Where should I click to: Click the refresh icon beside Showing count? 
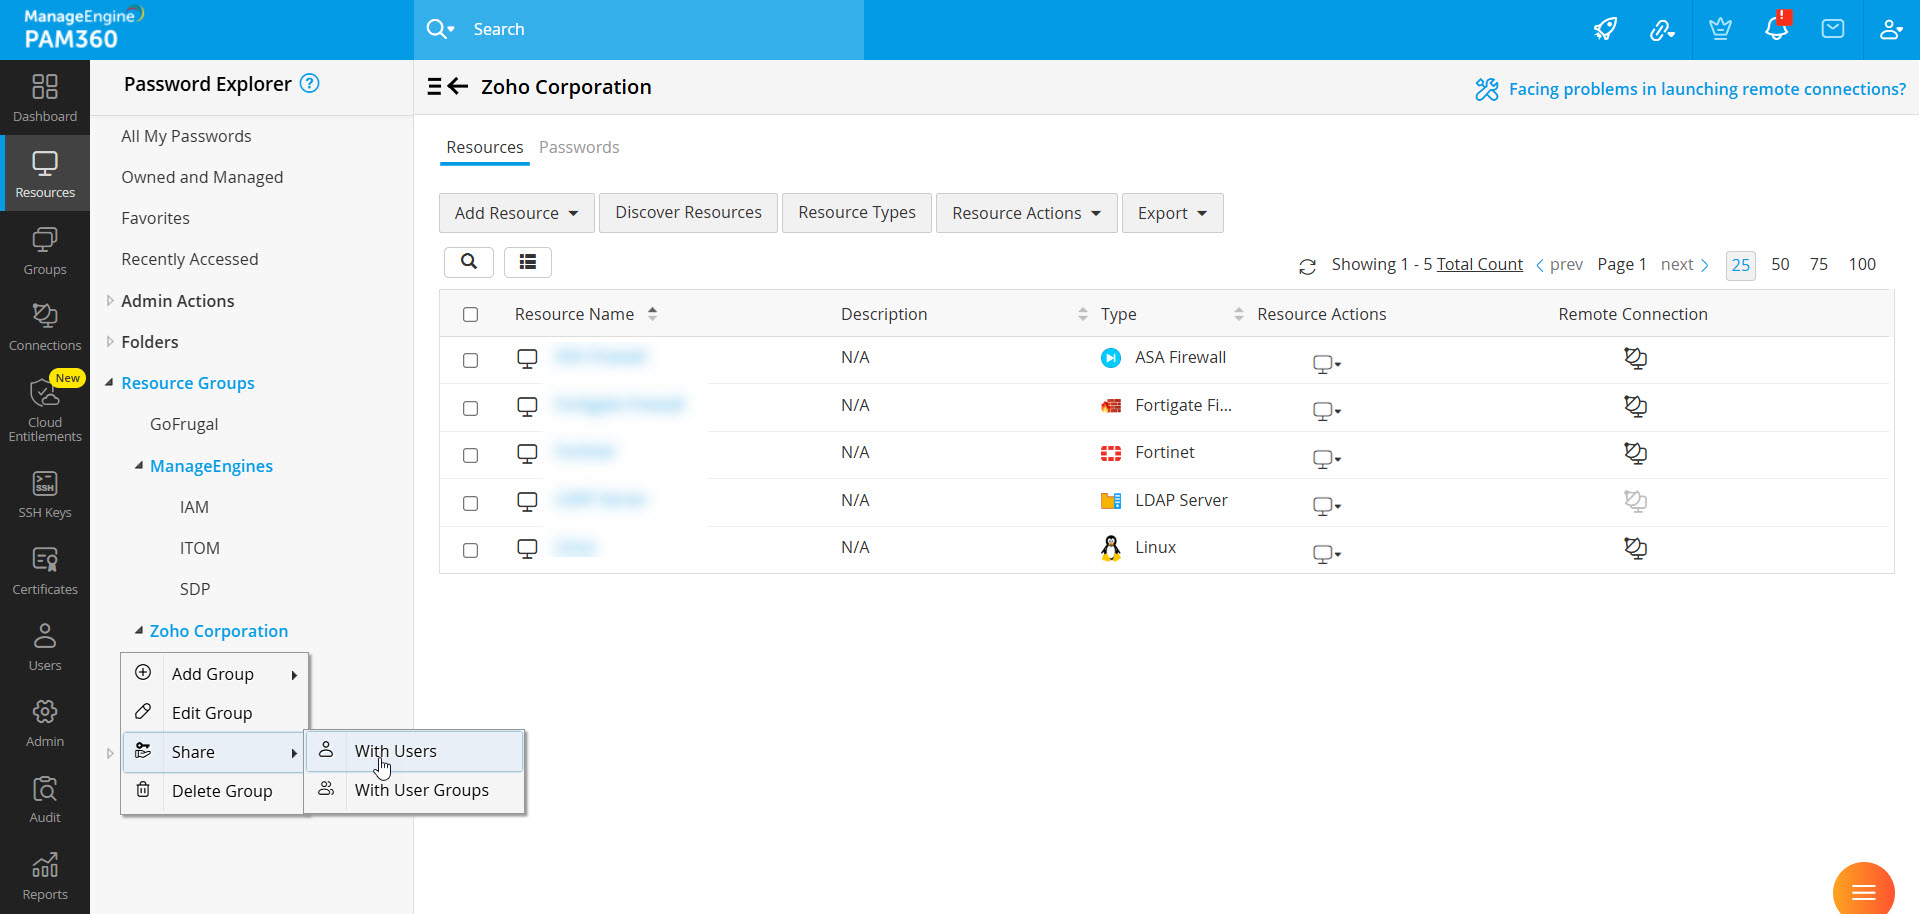(x=1307, y=266)
